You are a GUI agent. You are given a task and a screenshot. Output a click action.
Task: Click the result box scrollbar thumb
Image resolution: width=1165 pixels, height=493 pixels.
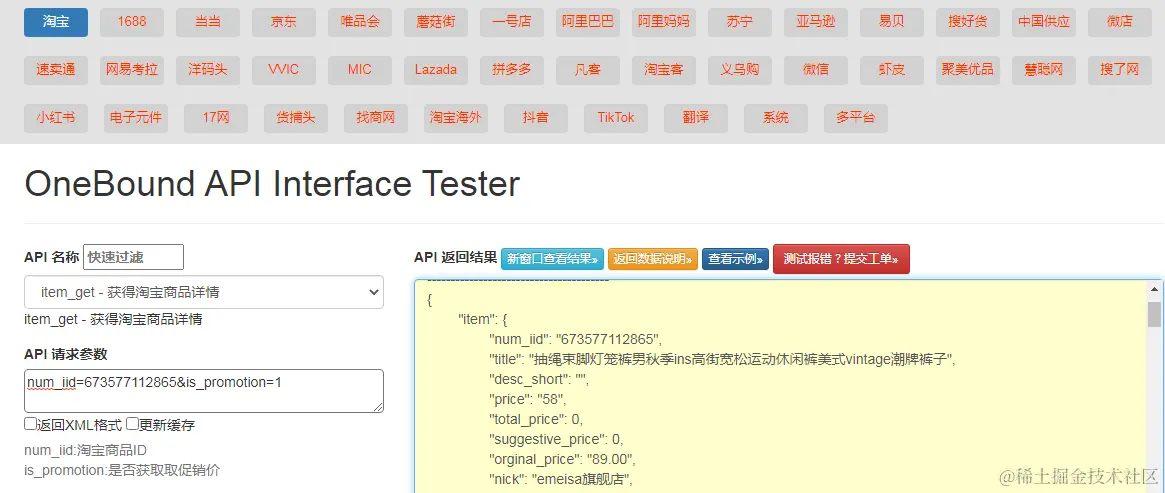tap(1154, 314)
